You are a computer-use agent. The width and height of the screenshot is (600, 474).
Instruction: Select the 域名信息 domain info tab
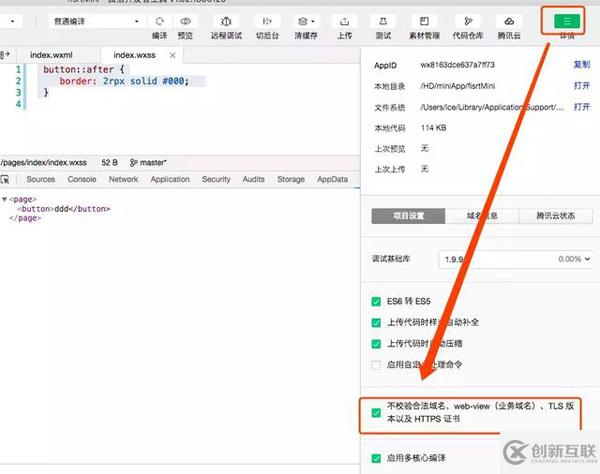[x=482, y=216]
